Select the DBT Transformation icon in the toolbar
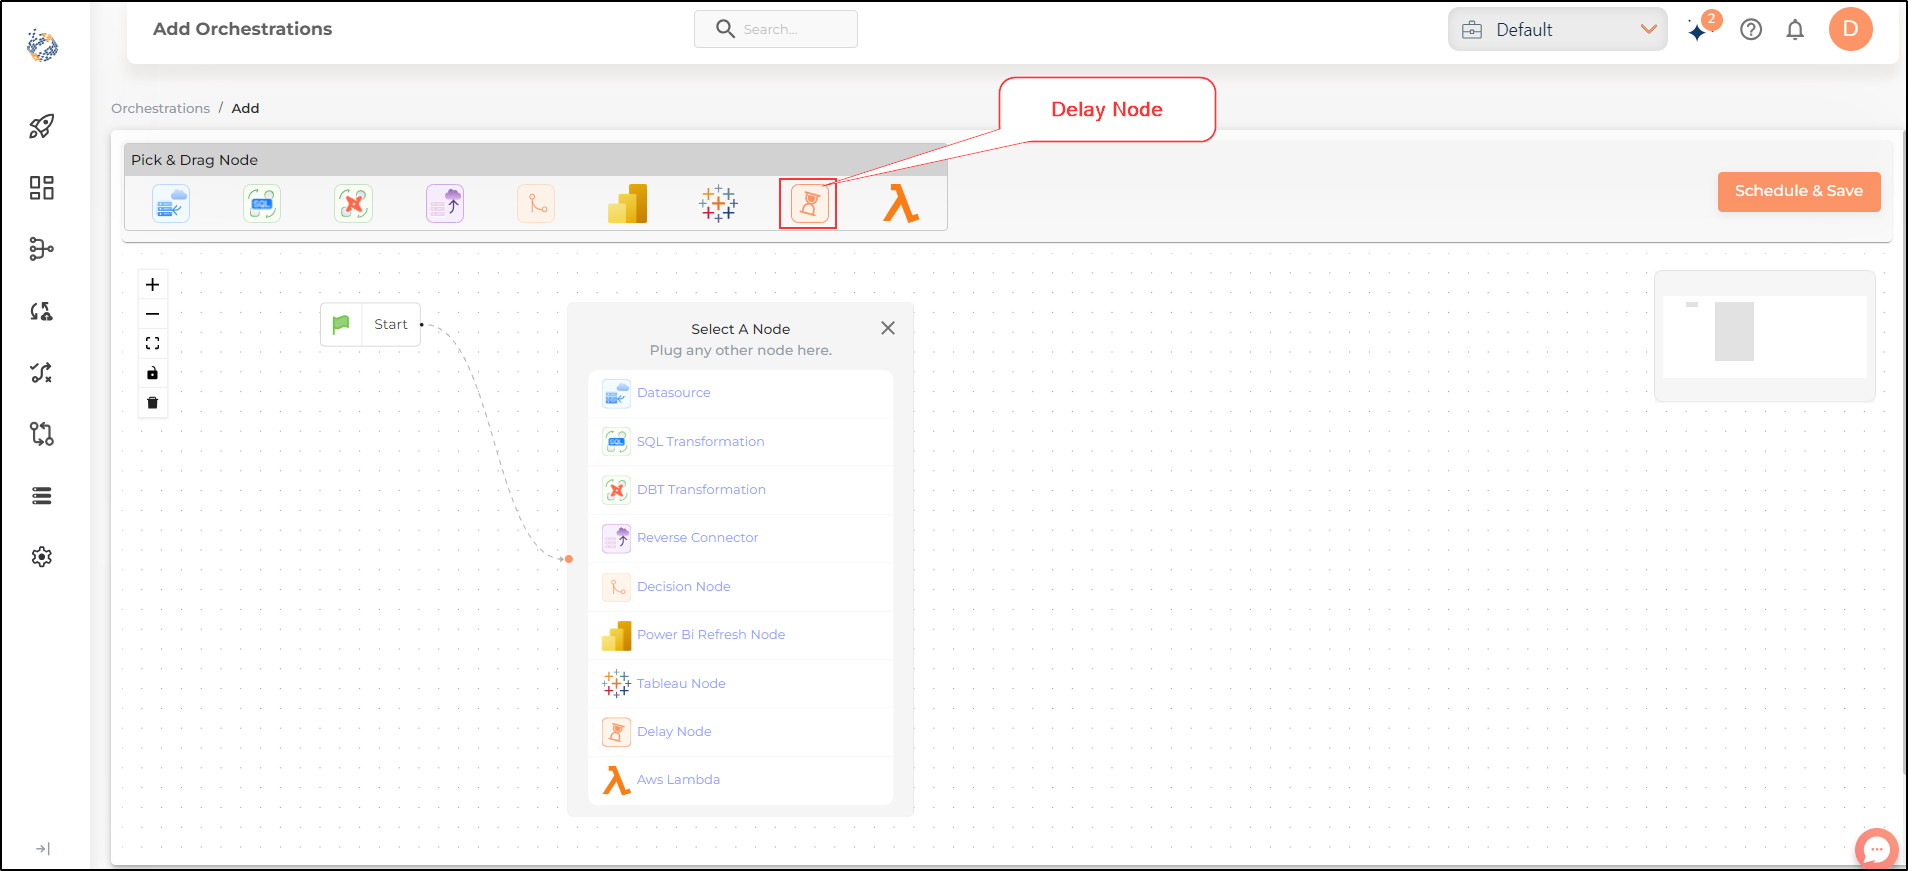Screen dimensions: 1908x871 pos(353,204)
